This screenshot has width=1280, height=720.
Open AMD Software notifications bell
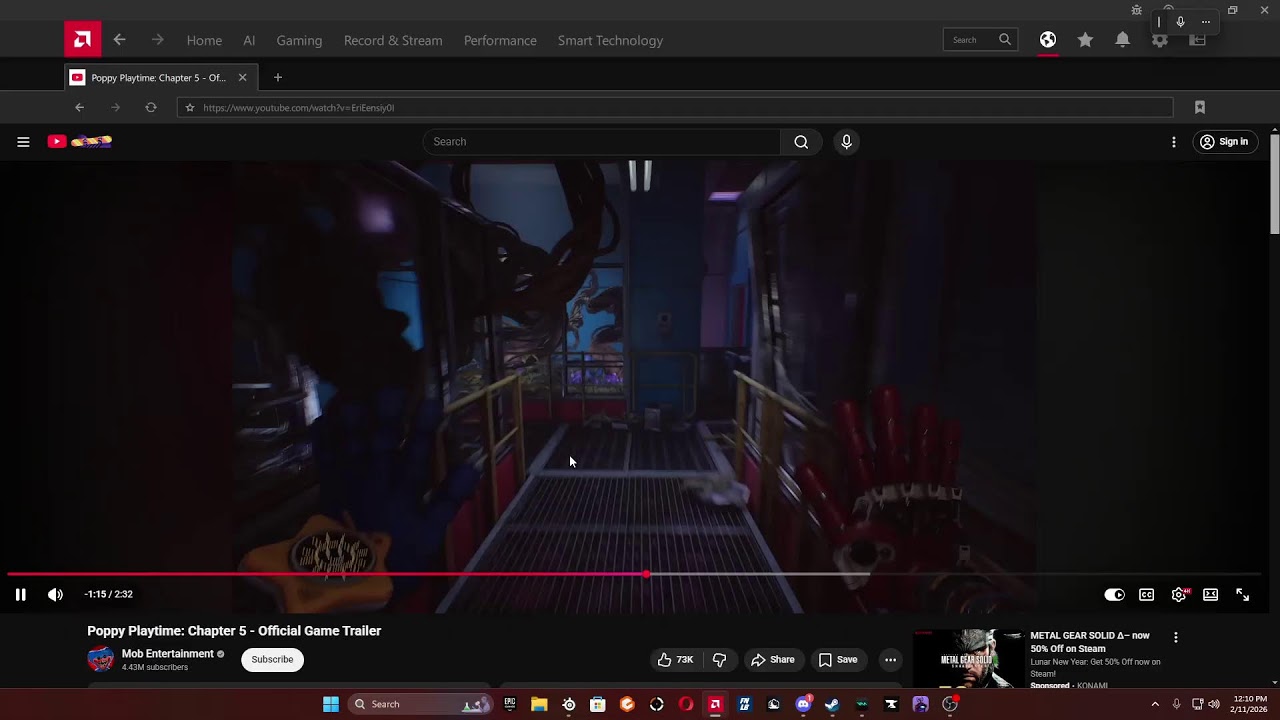pyautogui.click(x=1122, y=40)
